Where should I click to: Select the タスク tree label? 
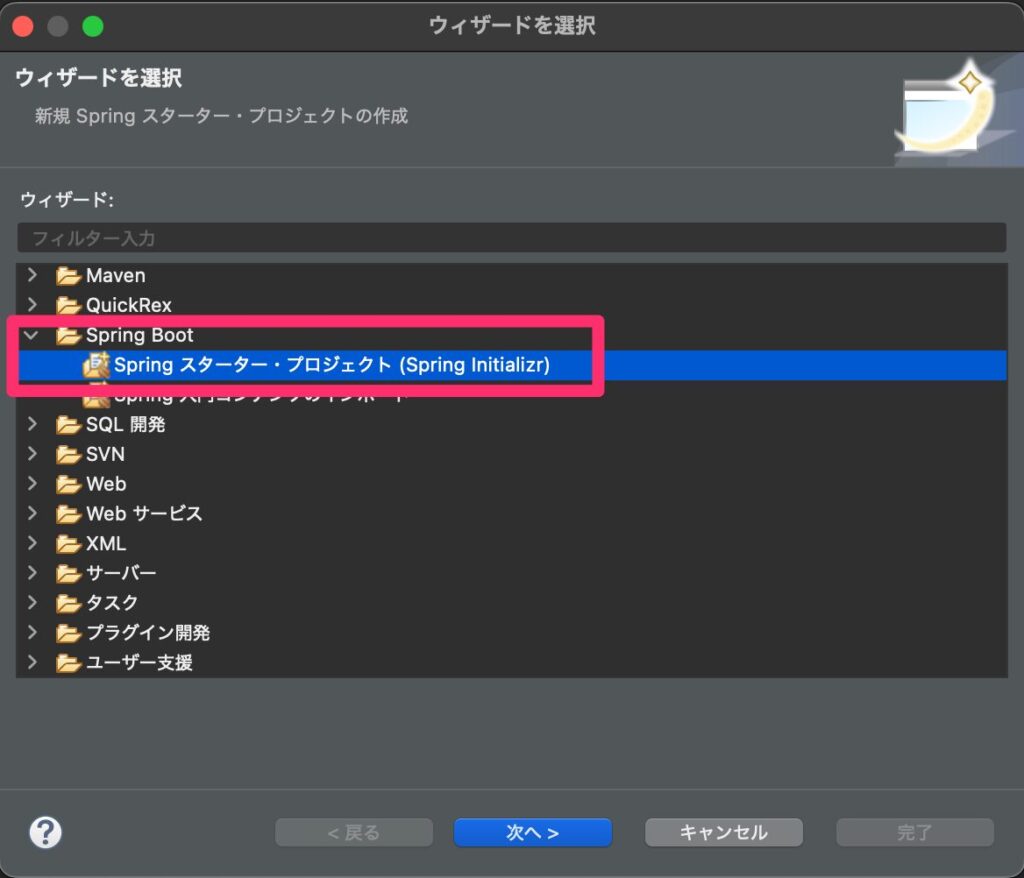point(112,603)
